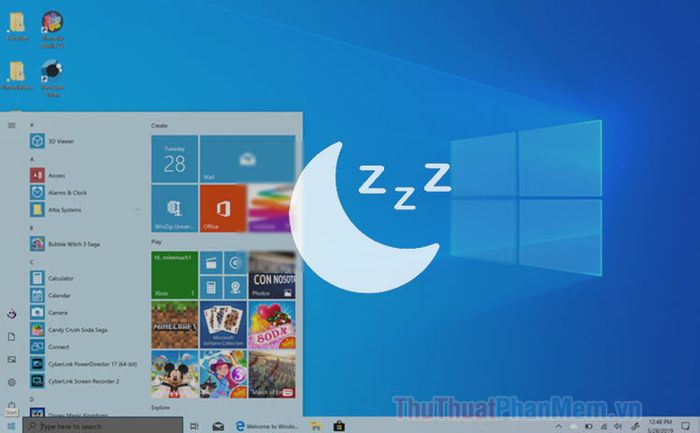Open the Tuesday 28 calendar tile
Viewport: 700px width, 433px height.
tap(175, 159)
